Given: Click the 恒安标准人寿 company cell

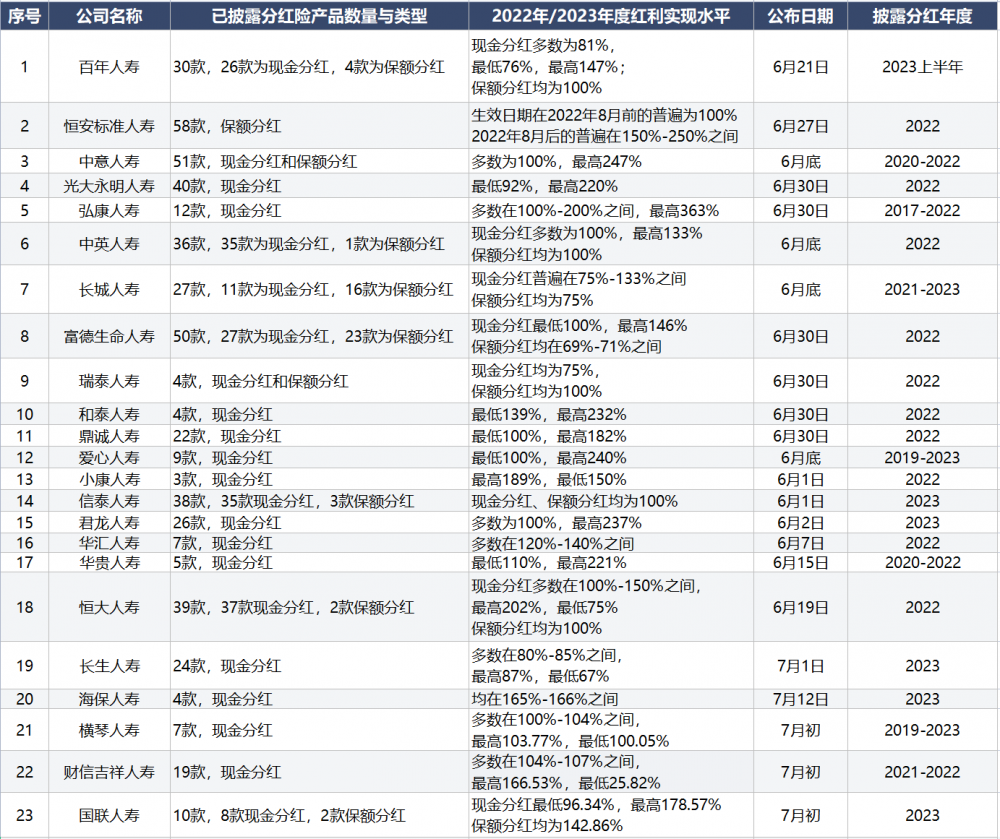Looking at the screenshot, I should (109, 126).
